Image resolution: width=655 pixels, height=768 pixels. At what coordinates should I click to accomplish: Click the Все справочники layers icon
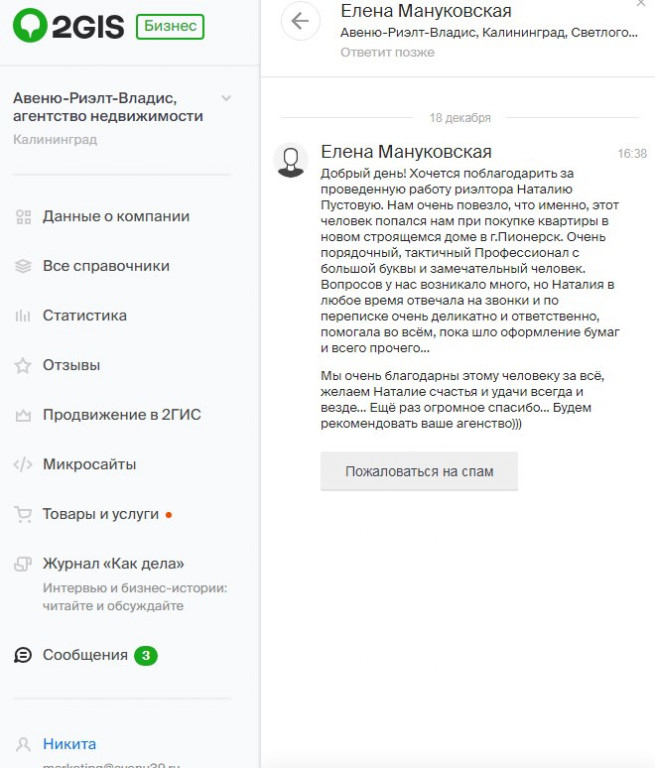tap(23, 266)
